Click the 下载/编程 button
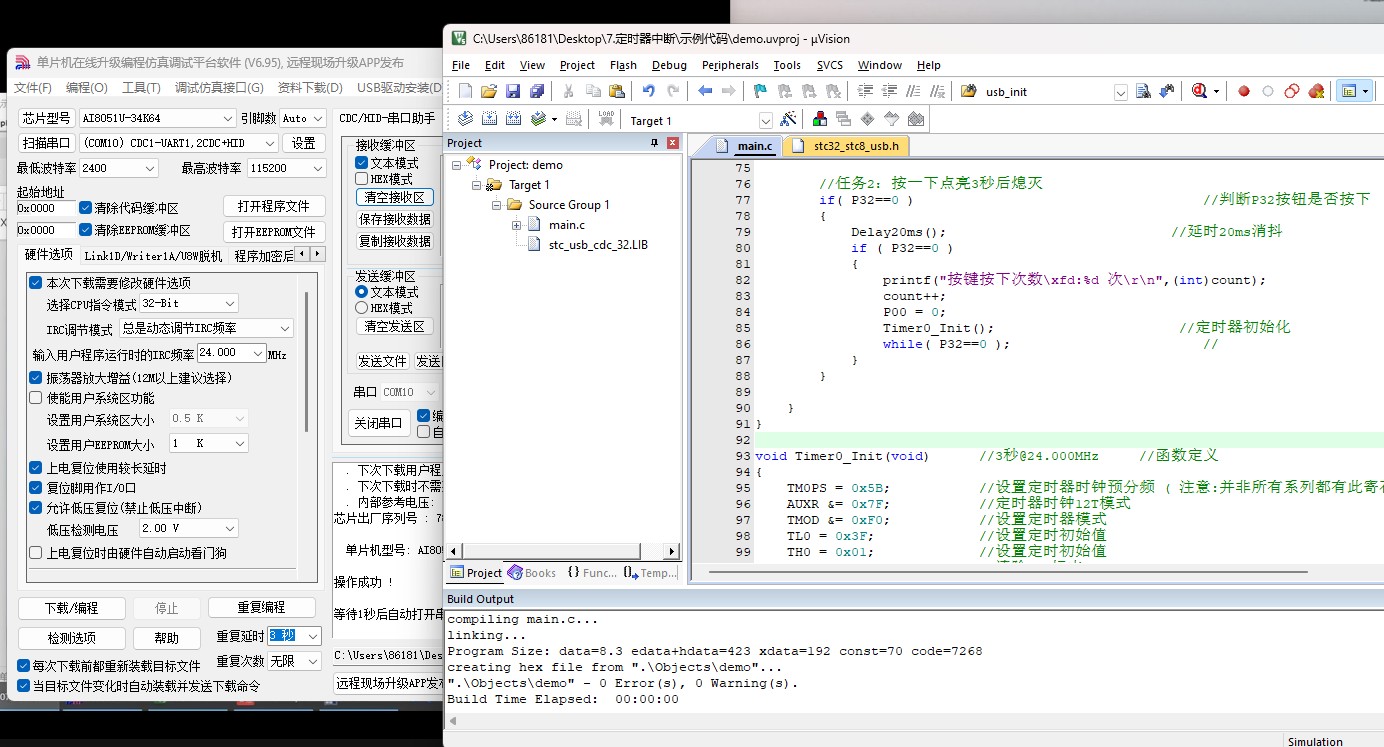Image resolution: width=1384 pixels, height=747 pixels. (x=72, y=608)
